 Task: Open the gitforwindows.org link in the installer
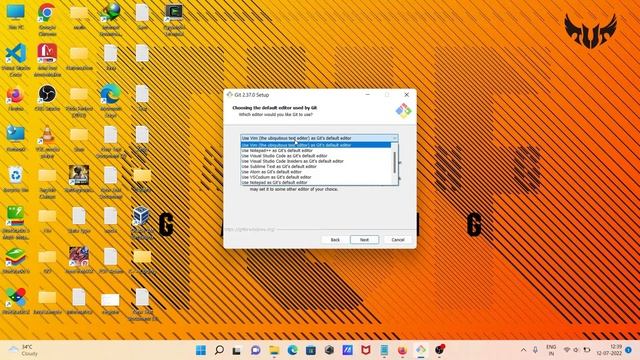[x=250, y=229]
